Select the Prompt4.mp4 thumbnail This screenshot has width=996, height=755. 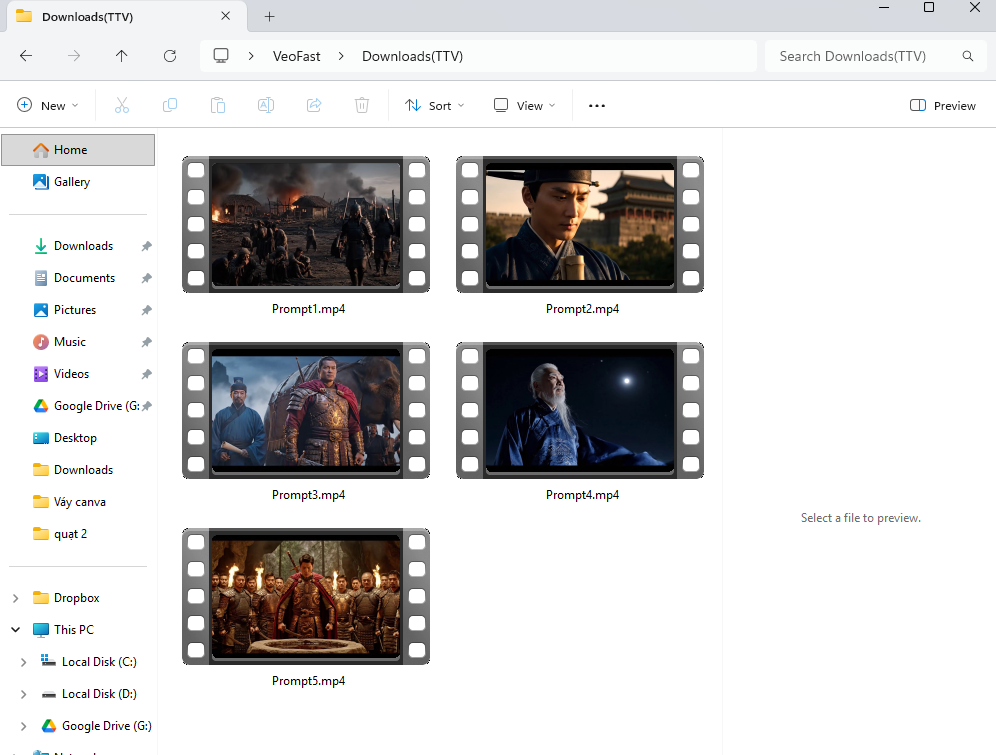coord(580,410)
